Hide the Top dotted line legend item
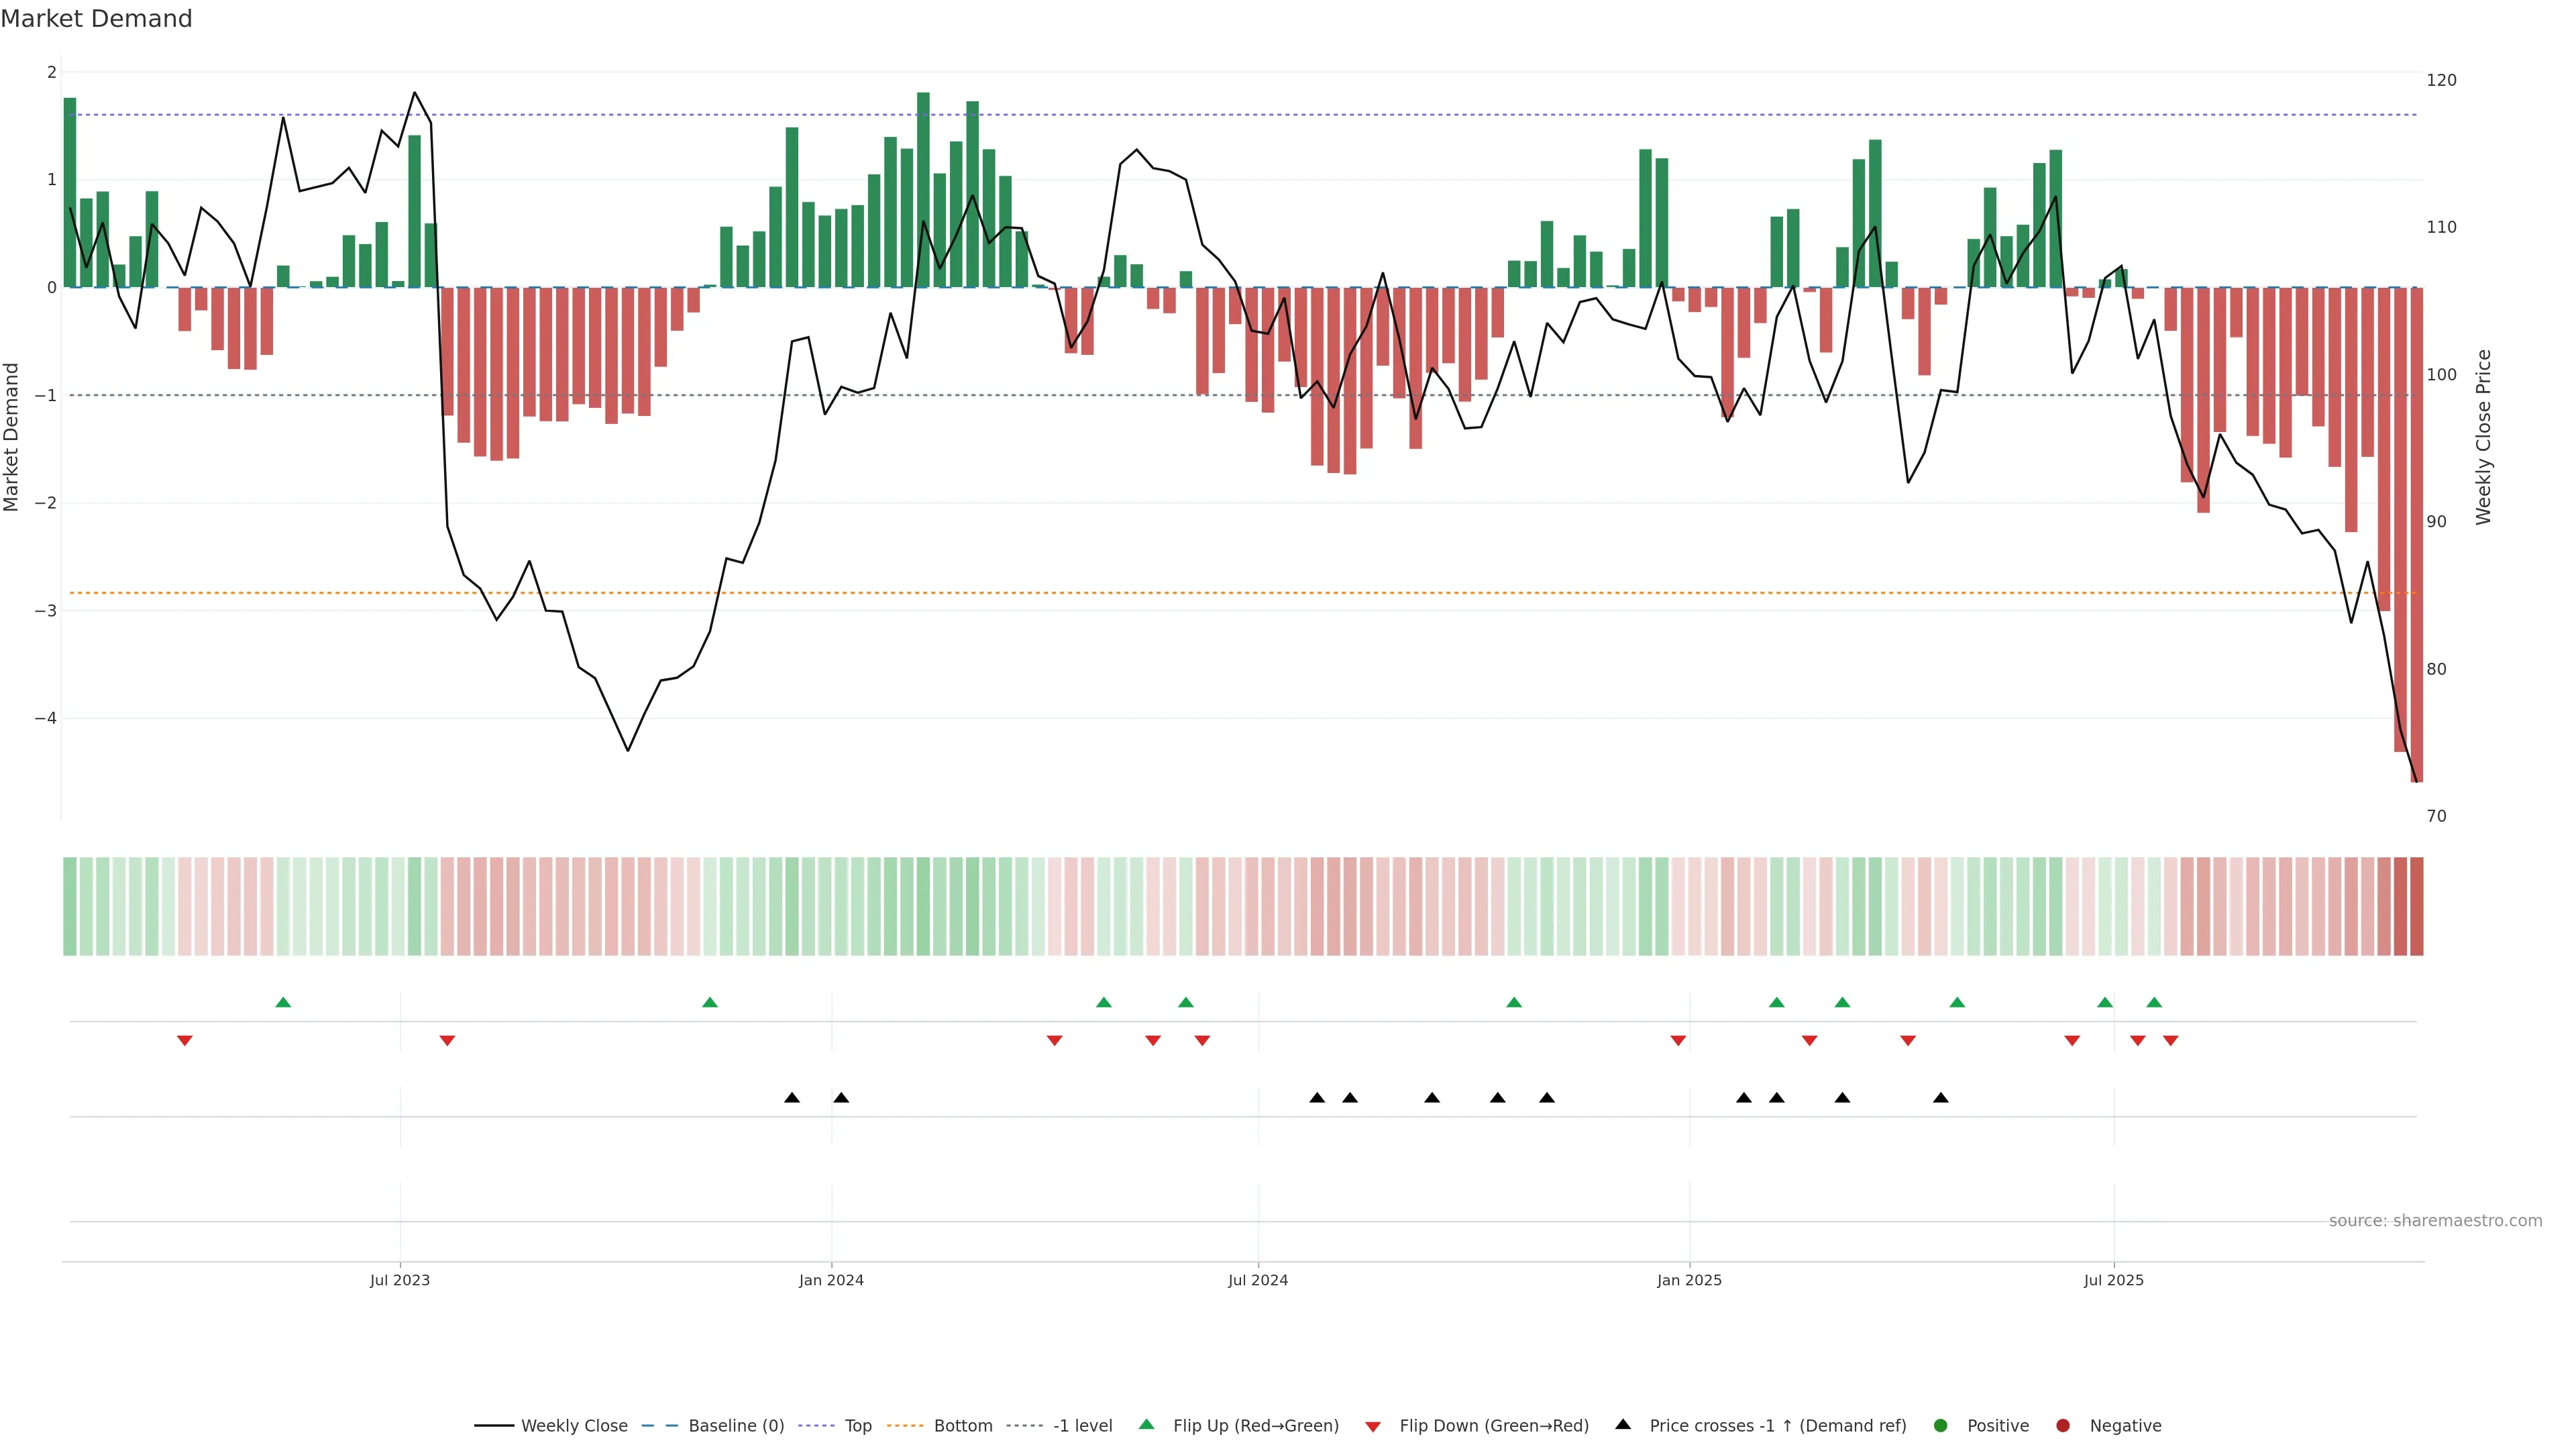The height and width of the screenshot is (1449, 2576). tap(857, 1425)
